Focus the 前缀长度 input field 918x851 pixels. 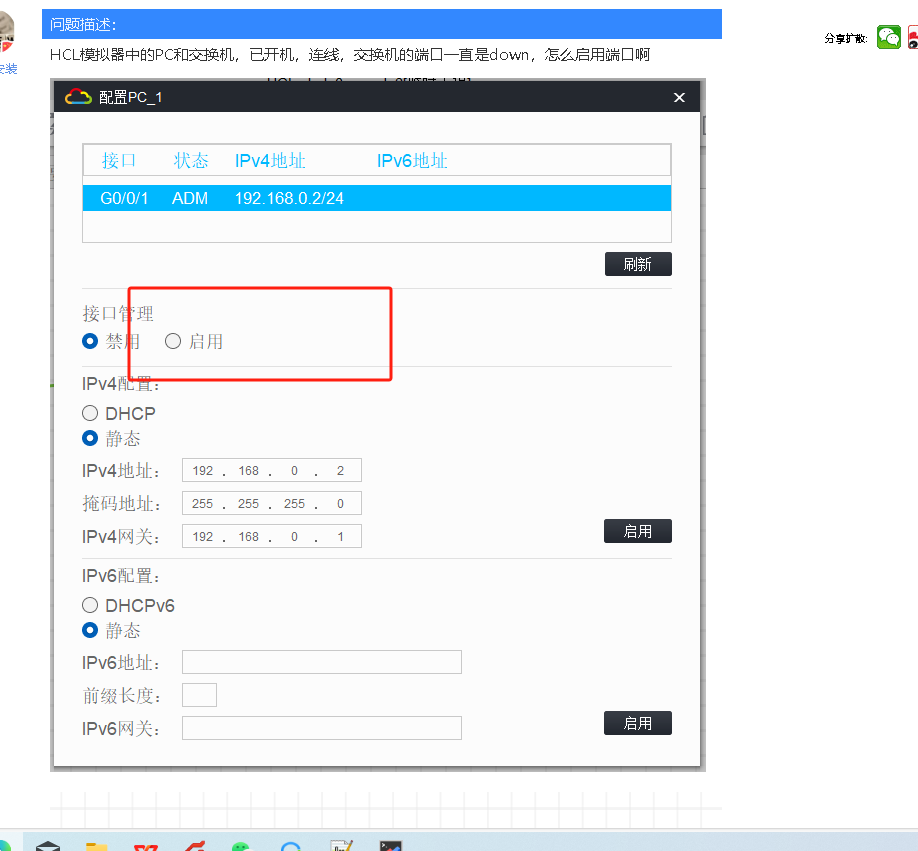point(200,695)
